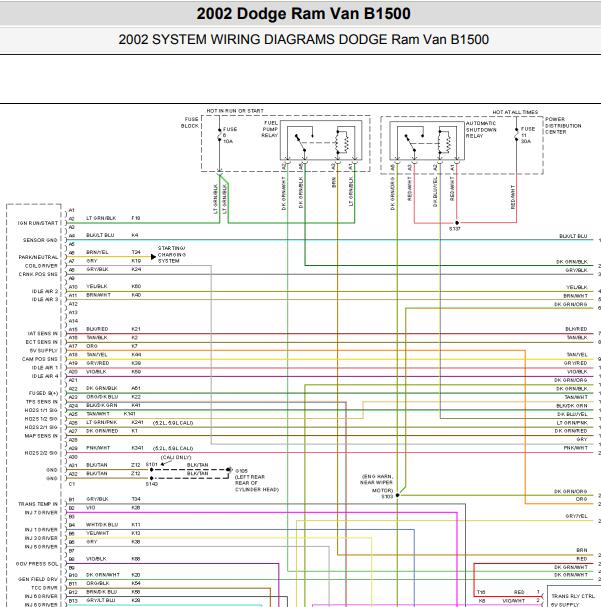
Task: Click the 'IAT SENS IN' label
Action: click(43, 333)
